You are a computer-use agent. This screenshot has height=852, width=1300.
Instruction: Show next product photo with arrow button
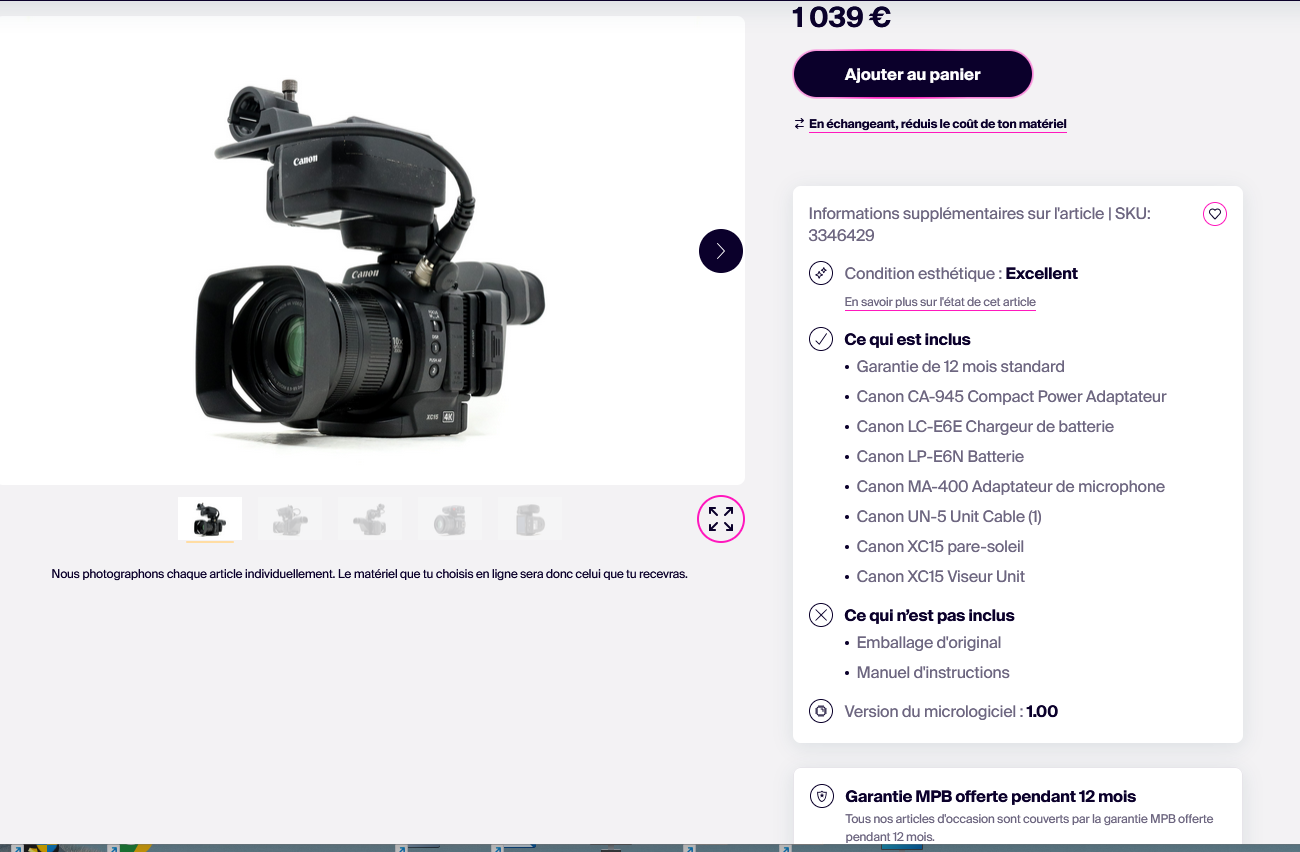721,251
